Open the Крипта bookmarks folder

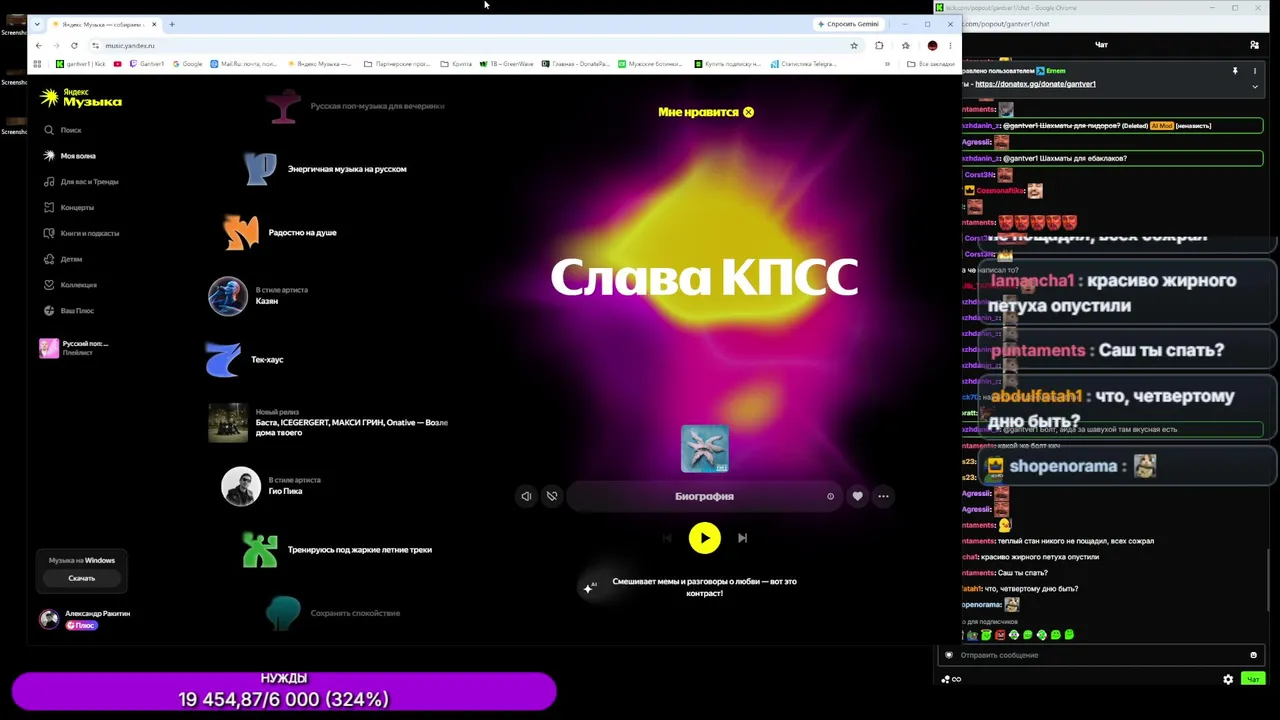pyautogui.click(x=456, y=64)
